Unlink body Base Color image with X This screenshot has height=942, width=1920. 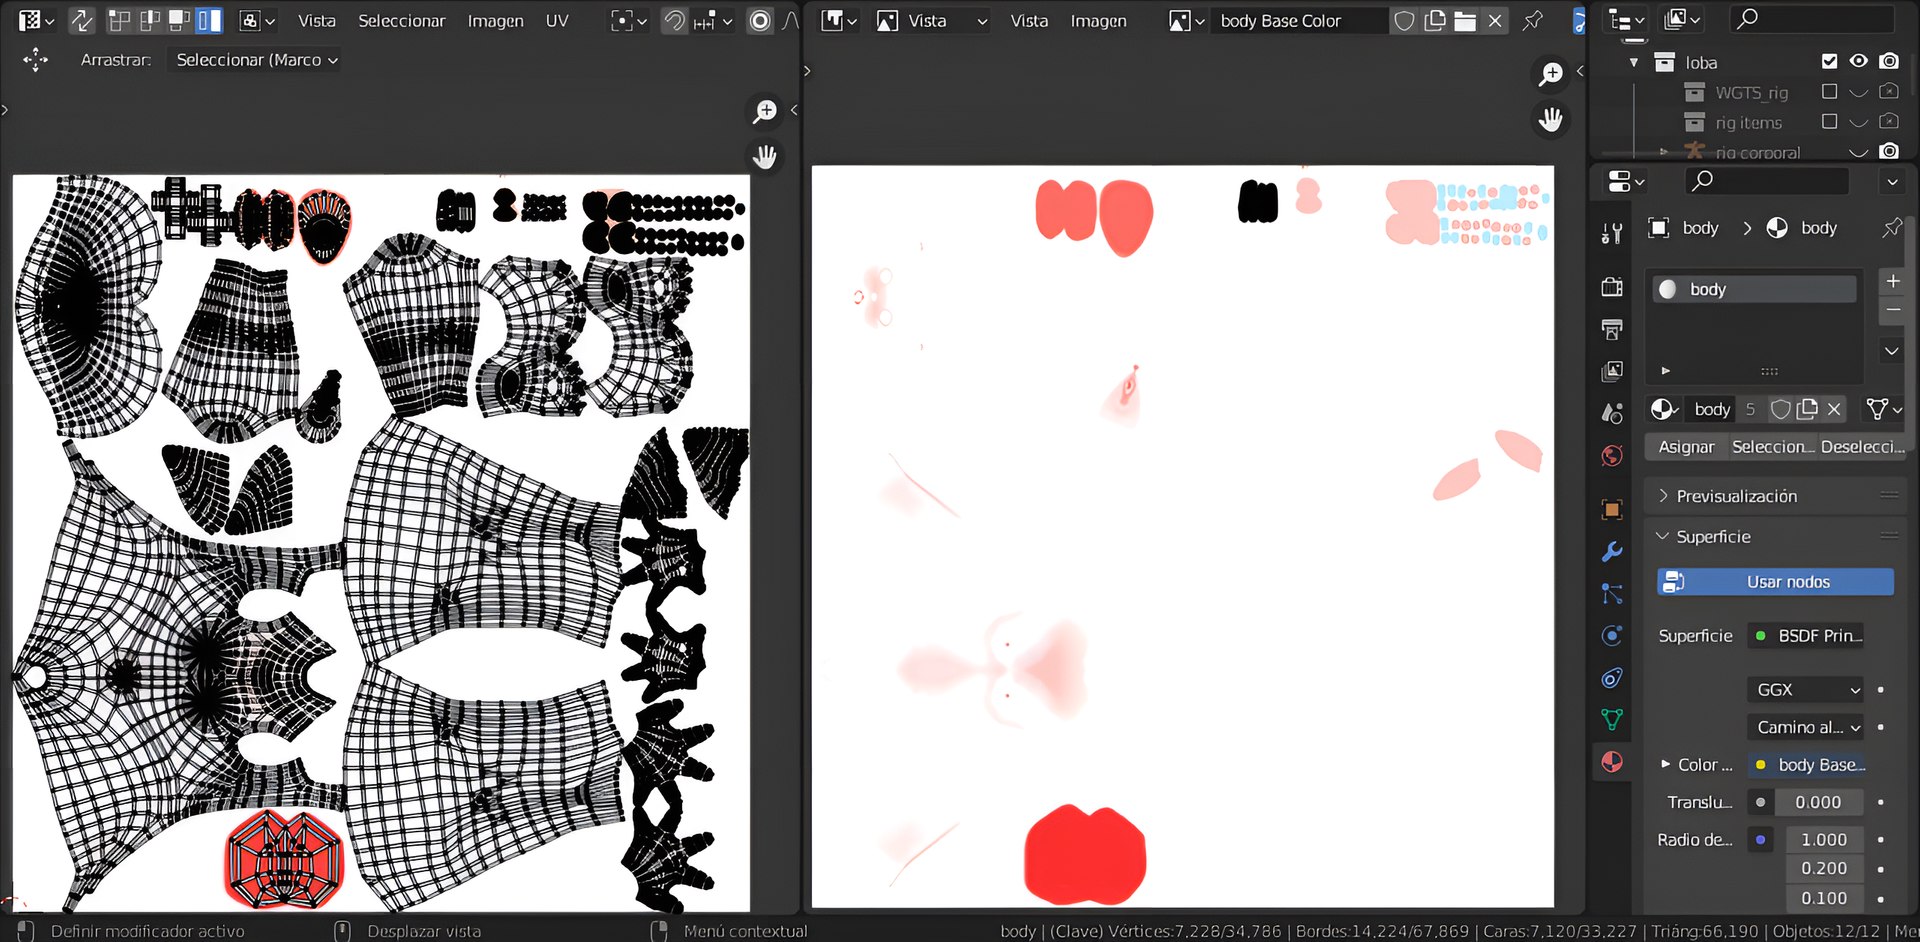click(1495, 21)
